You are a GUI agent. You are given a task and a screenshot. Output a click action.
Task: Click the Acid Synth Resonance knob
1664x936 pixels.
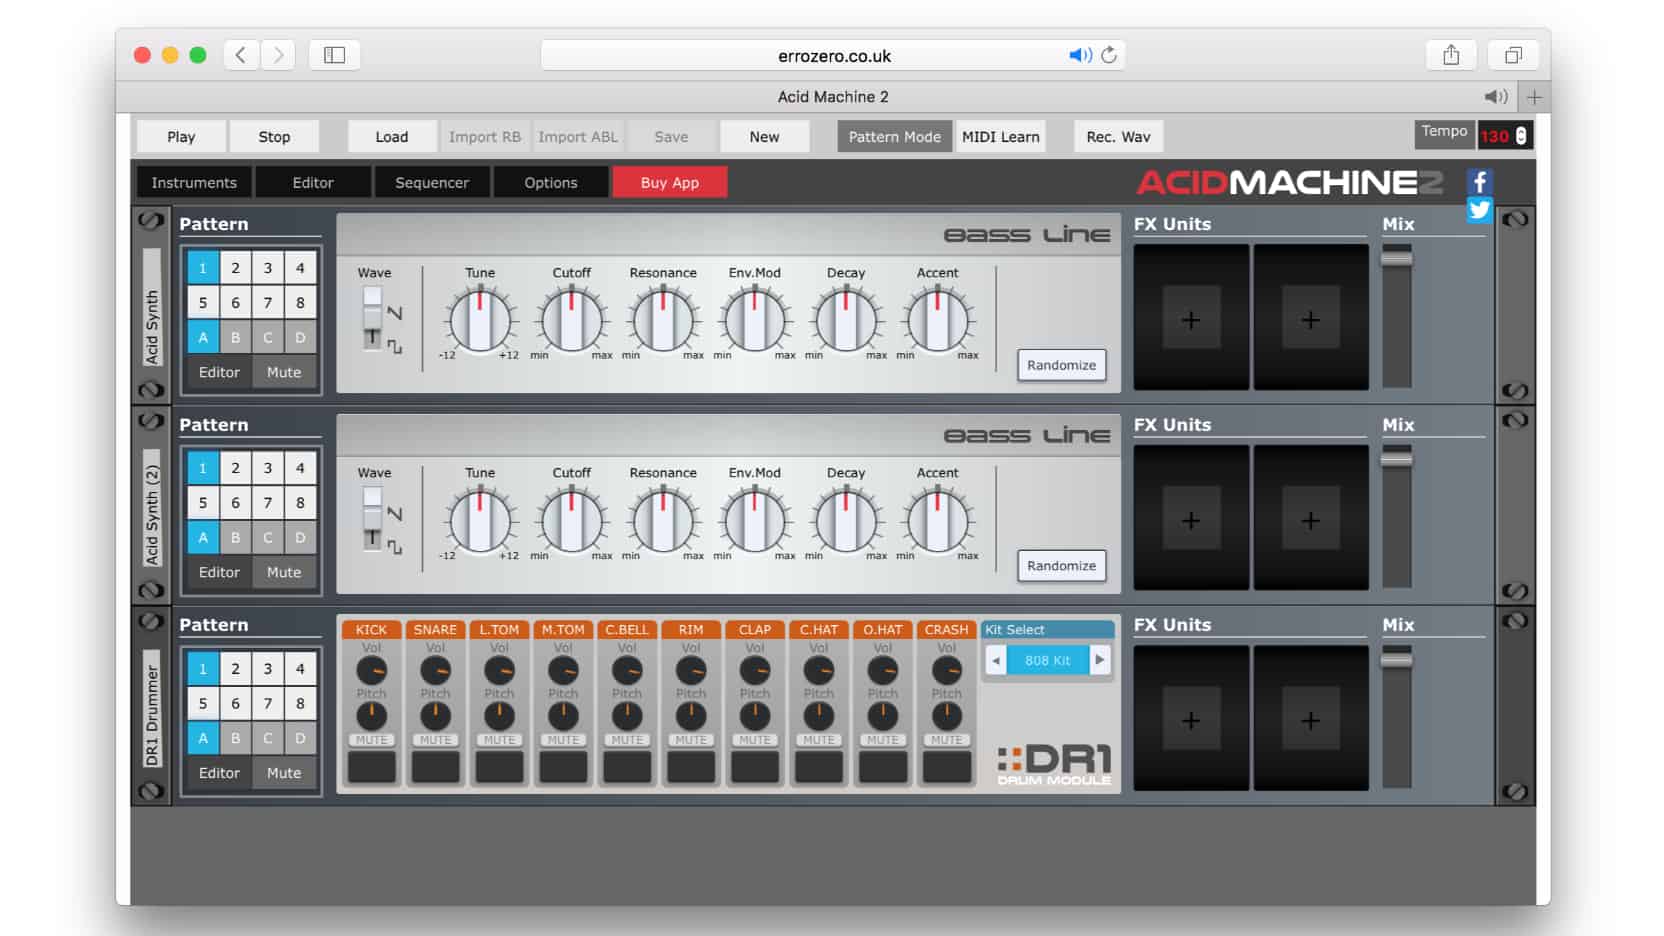click(663, 321)
